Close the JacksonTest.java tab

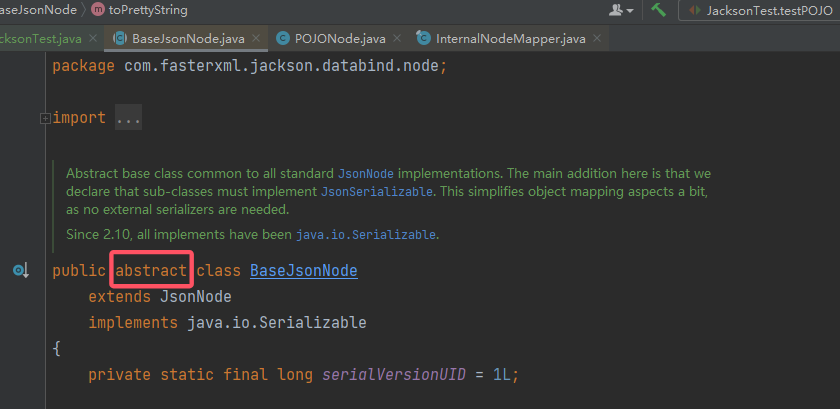pyautogui.click(x=93, y=40)
